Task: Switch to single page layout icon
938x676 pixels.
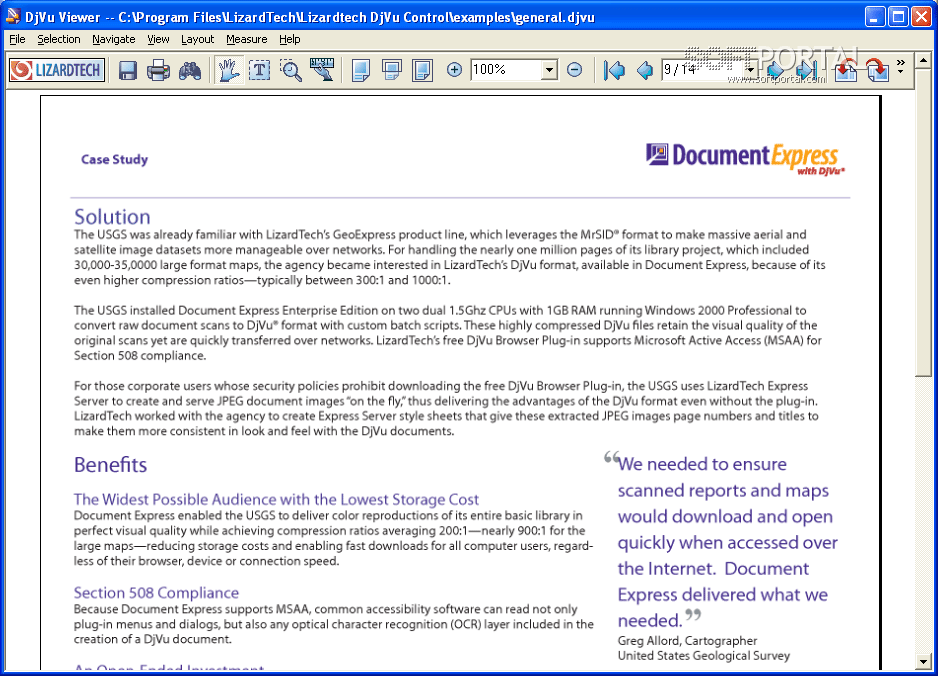Action: tap(361, 71)
